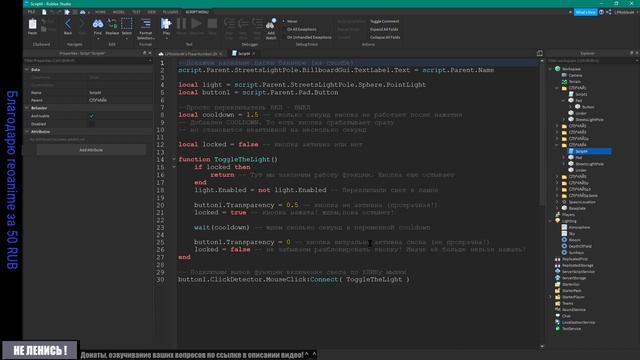Click the Add Attribute button
The height and width of the screenshot is (360, 640).
pos(91,150)
